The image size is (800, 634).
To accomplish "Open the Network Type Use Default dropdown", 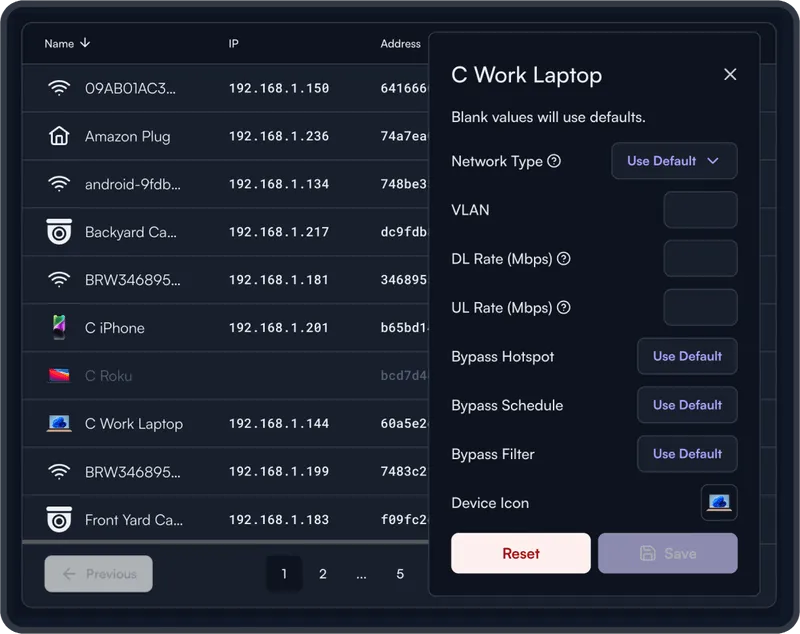I will (674, 161).
